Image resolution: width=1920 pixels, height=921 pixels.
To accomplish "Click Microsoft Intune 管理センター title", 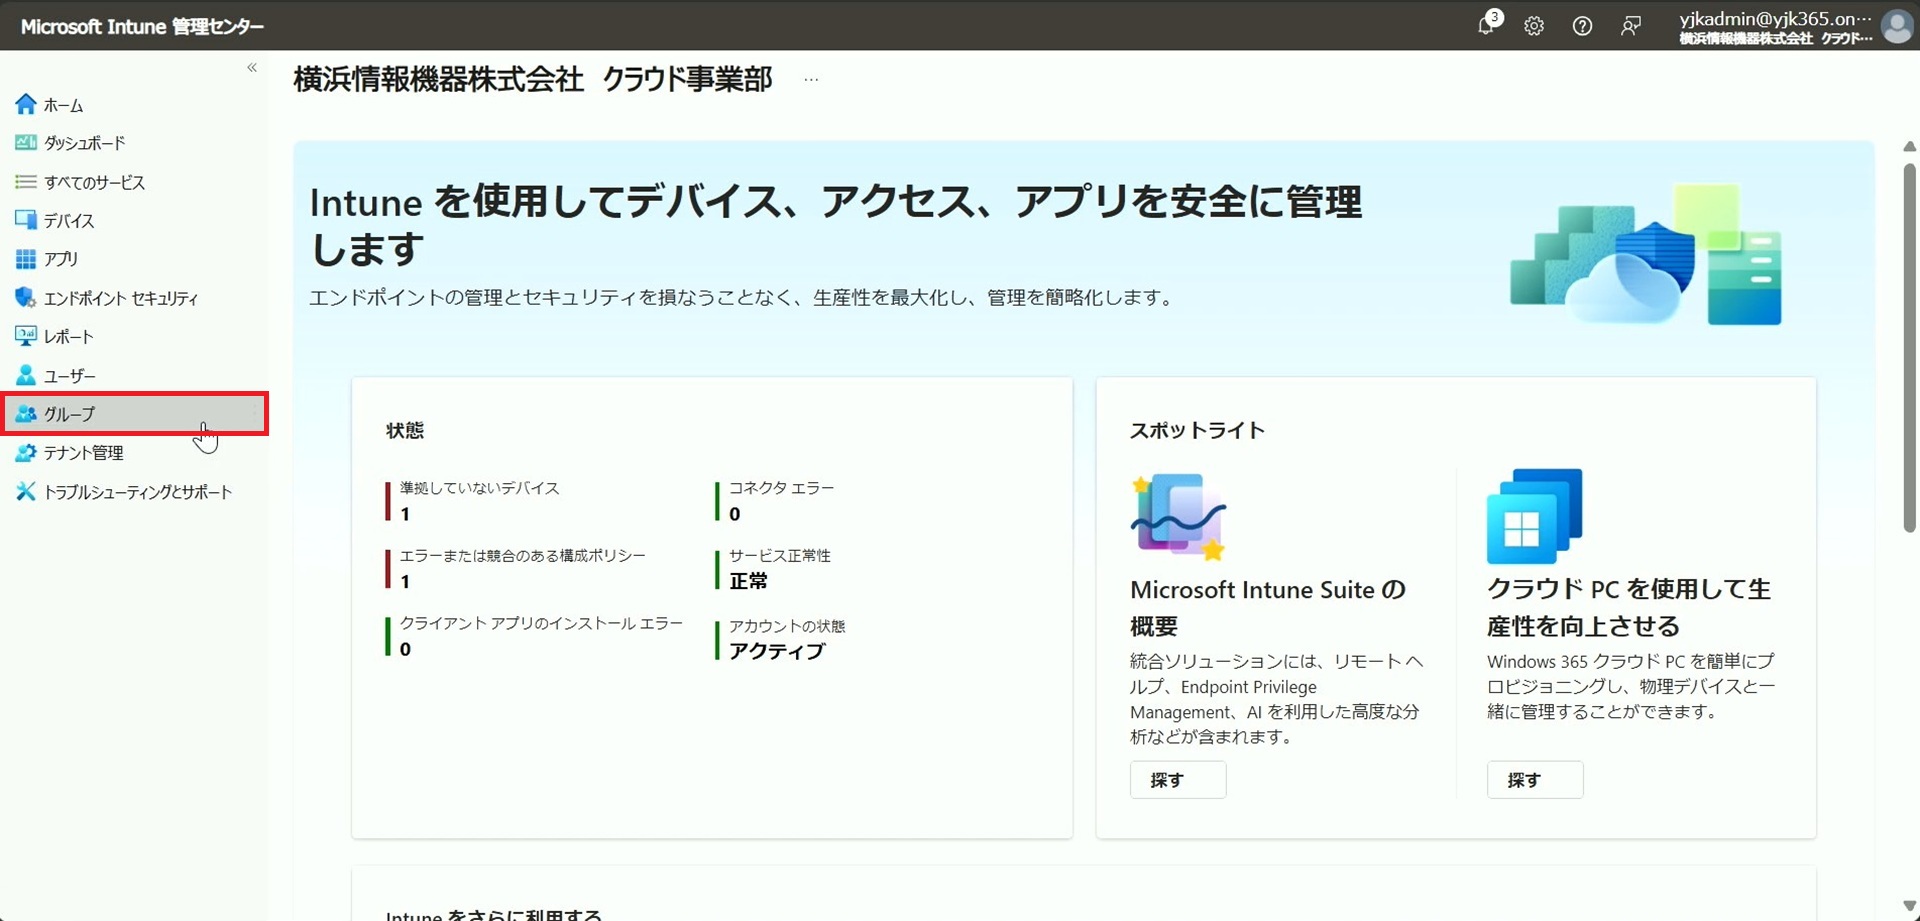I will point(142,26).
